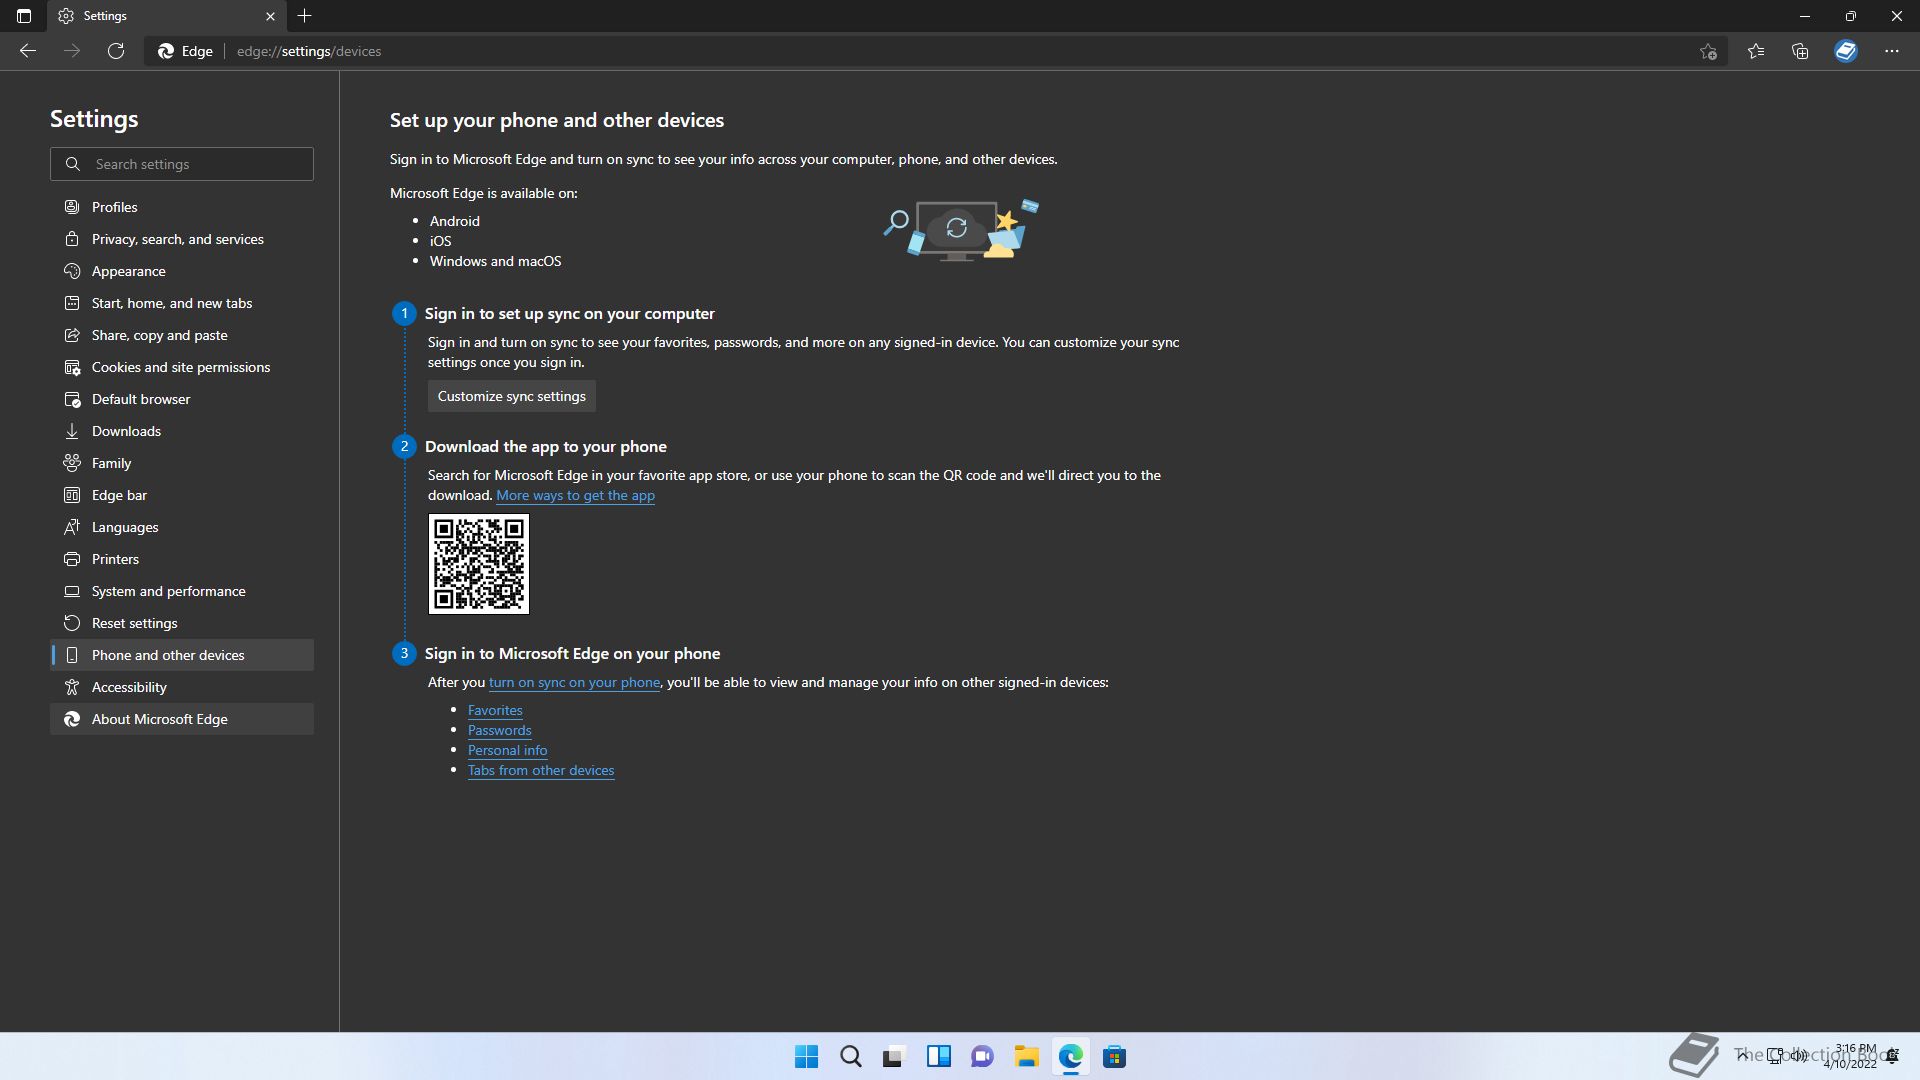This screenshot has width=1920, height=1080.
Task: Open Privacy, search, and services
Action: [x=182, y=239]
